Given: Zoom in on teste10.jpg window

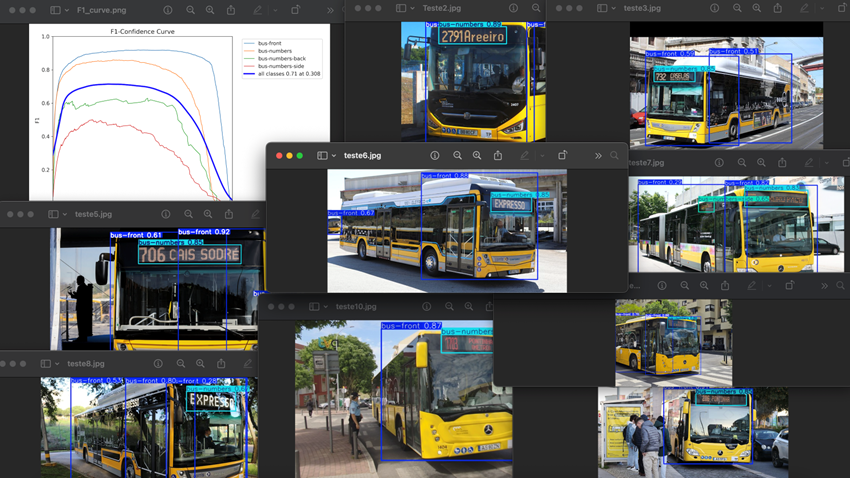Looking at the screenshot, I should click(469, 307).
